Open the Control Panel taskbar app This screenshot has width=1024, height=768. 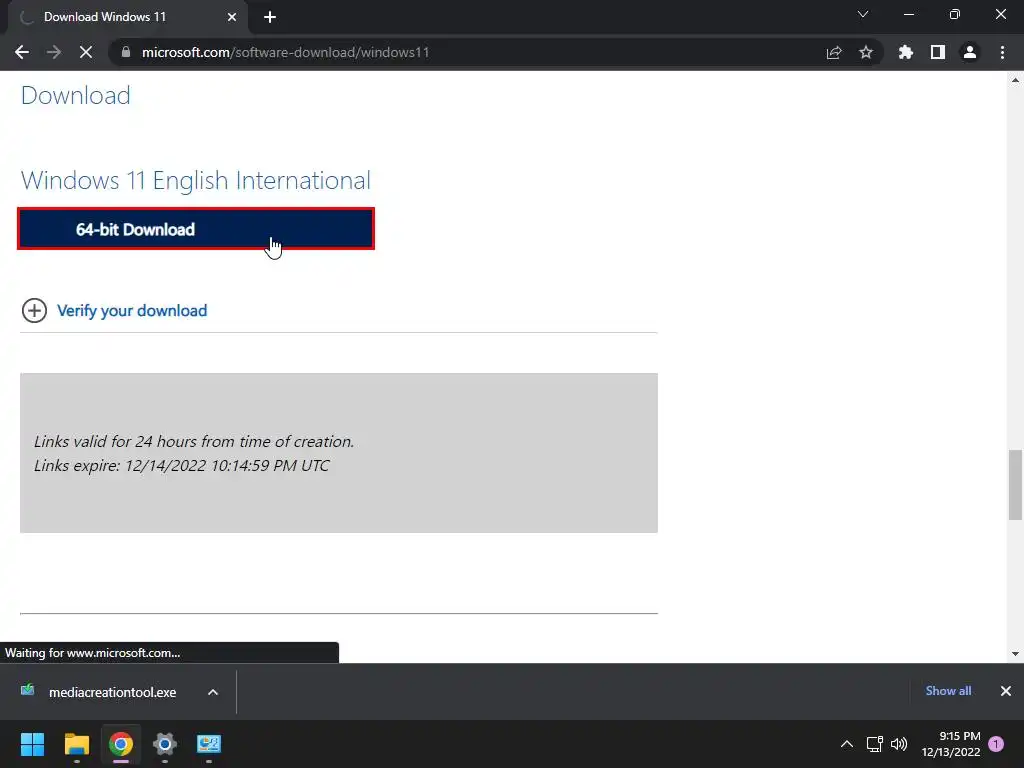click(209, 744)
